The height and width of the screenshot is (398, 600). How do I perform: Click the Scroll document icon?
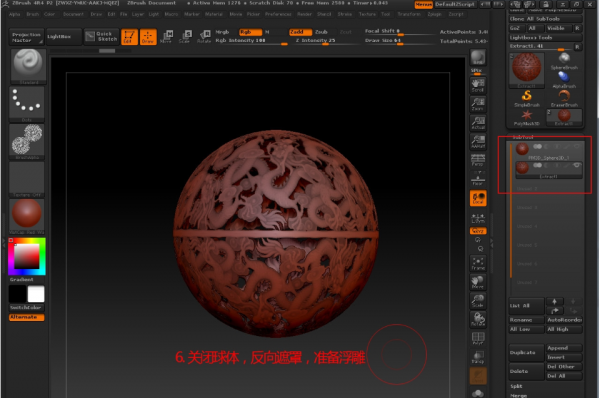pos(478,85)
